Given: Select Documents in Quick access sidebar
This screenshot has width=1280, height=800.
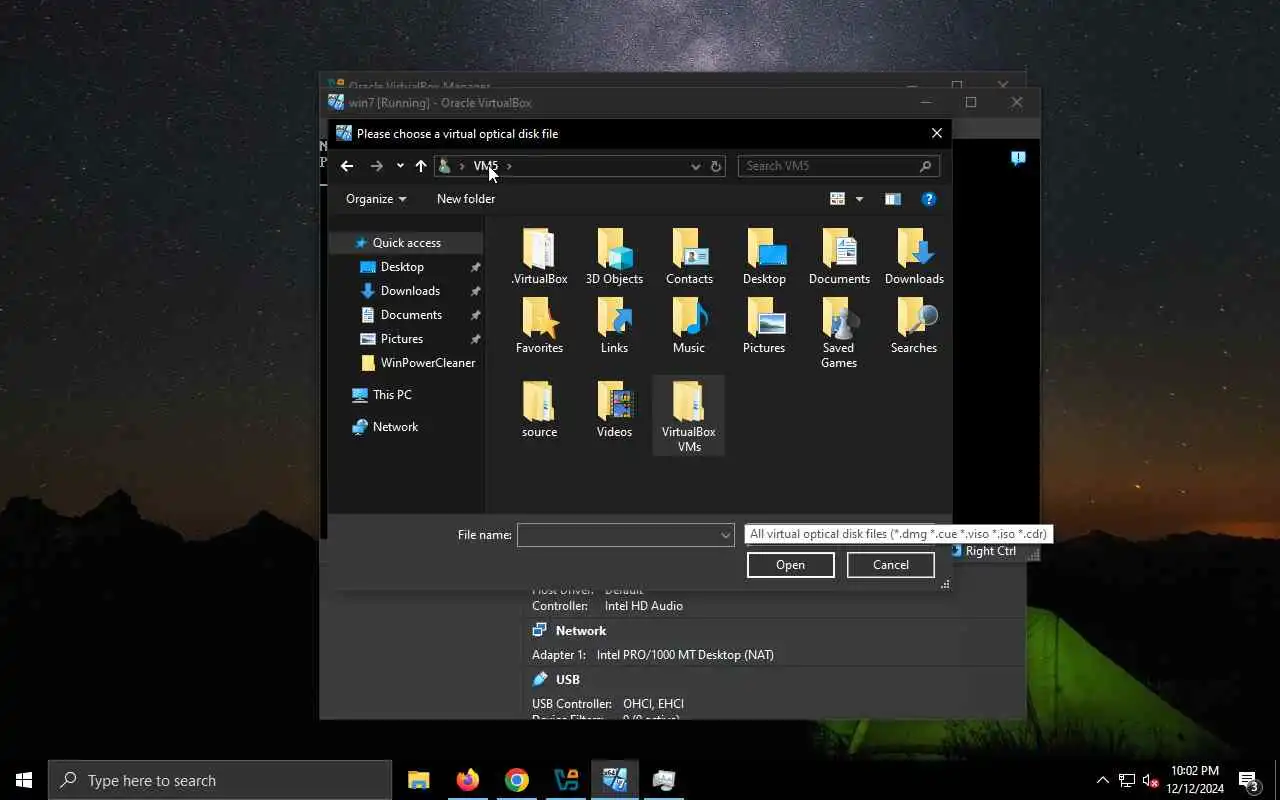Looking at the screenshot, I should (411, 315).
